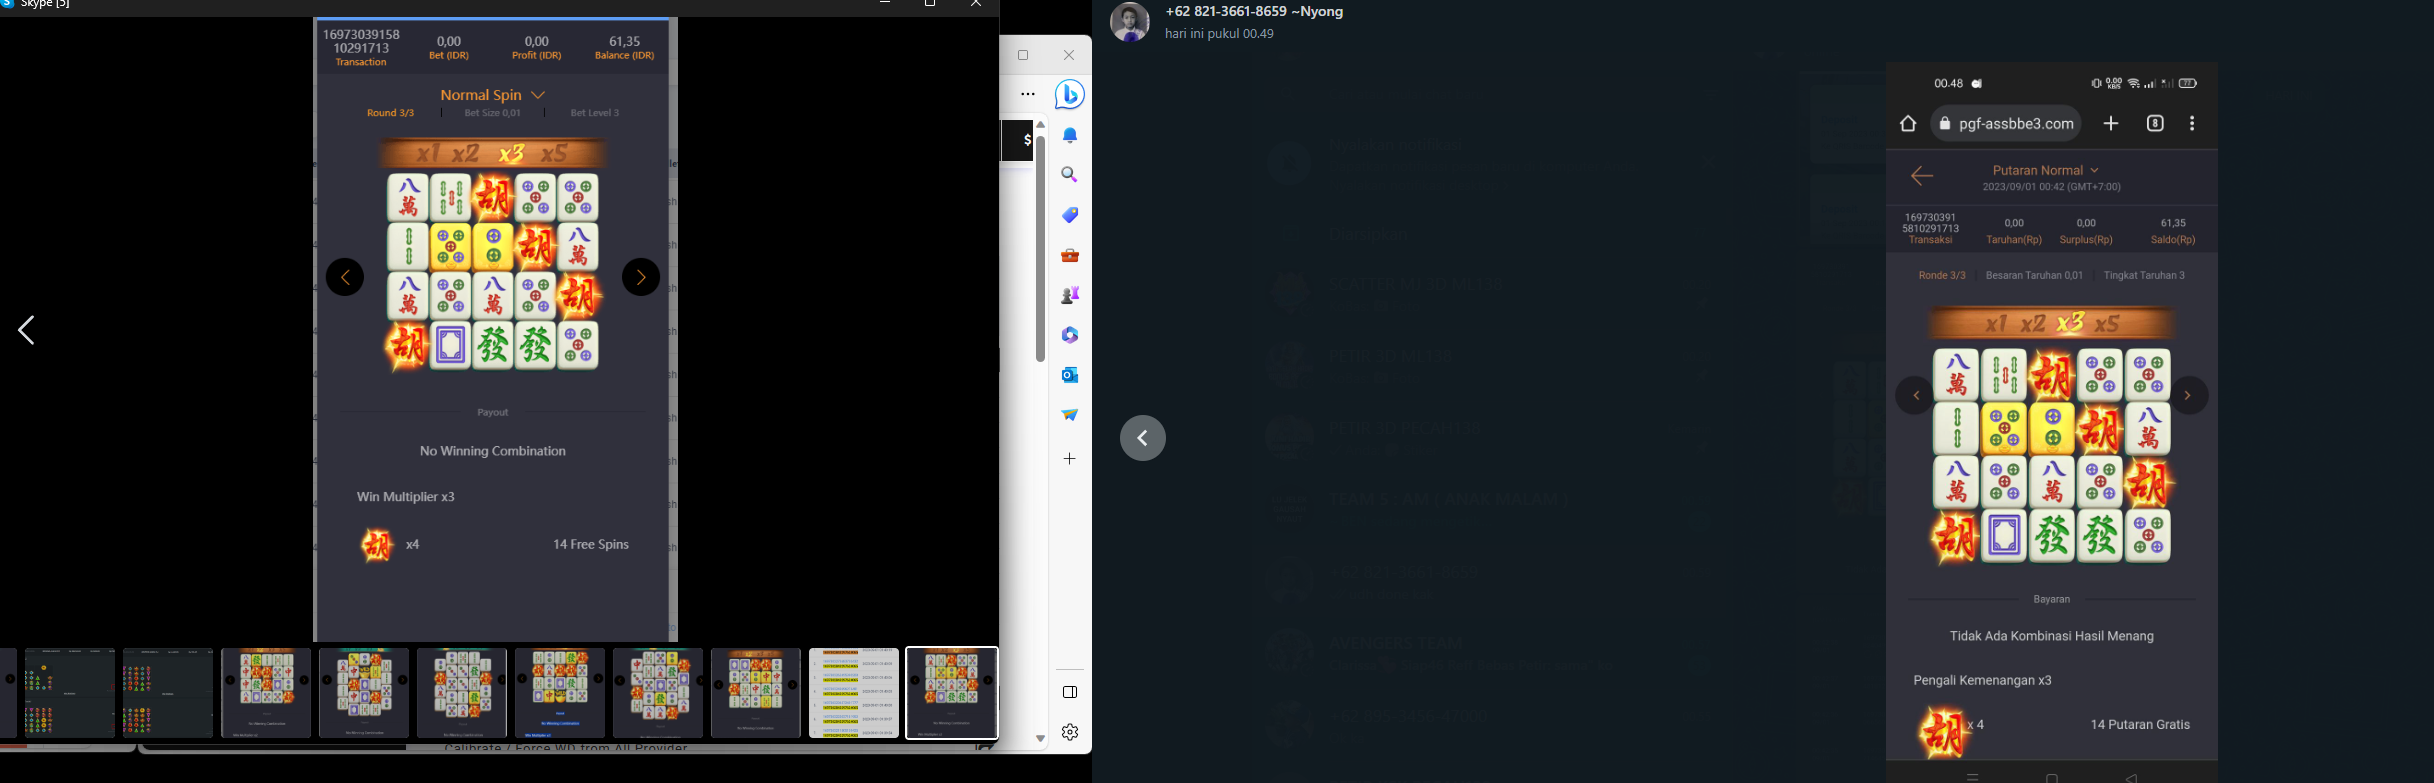Open Edge sidebar settings gear

1070,732
